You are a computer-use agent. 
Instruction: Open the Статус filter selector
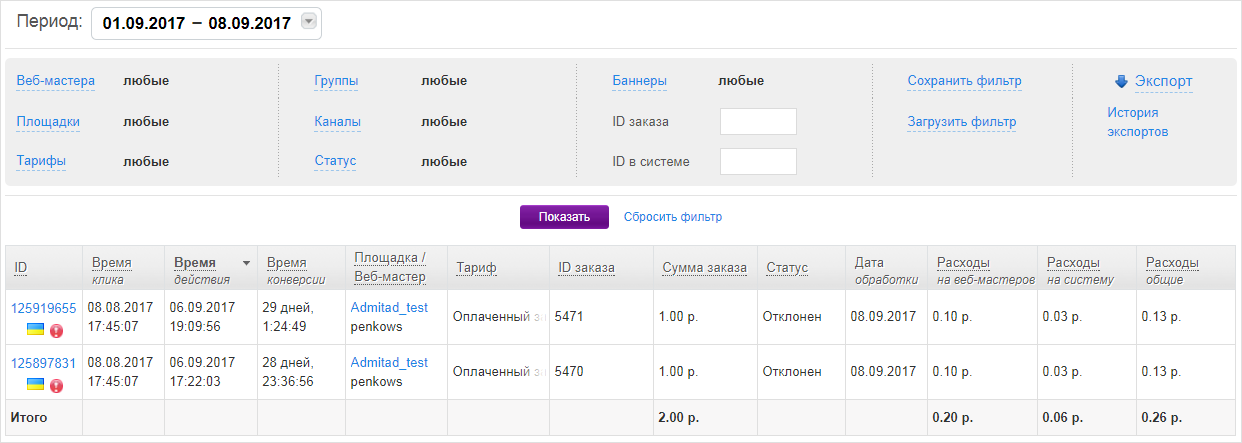(335, 161)
